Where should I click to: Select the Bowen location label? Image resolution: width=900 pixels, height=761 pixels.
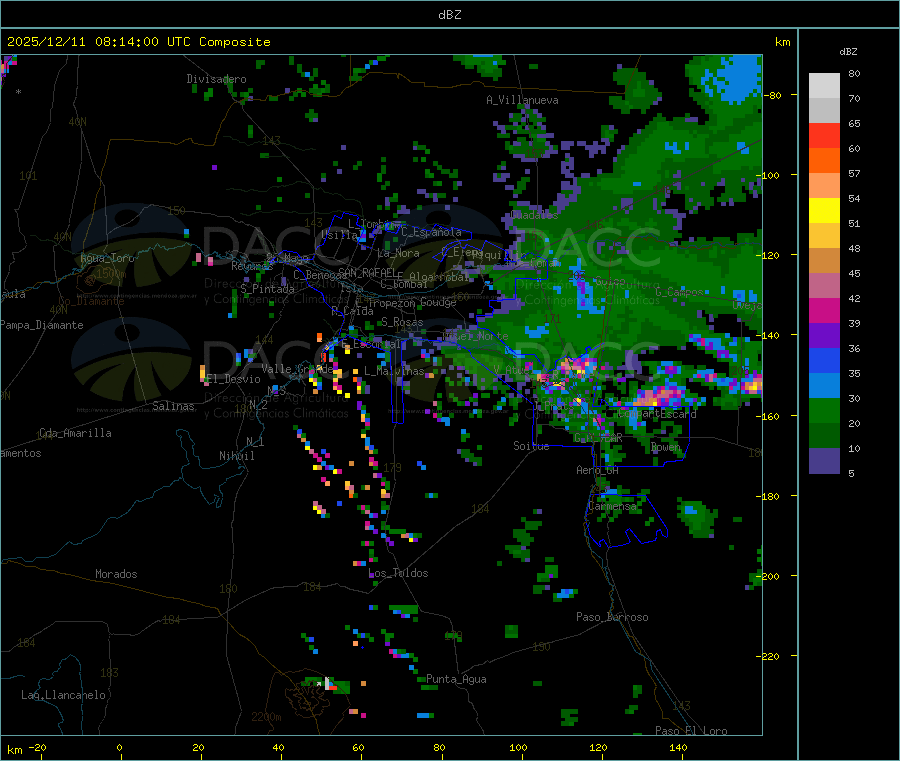tap(666, 446)
